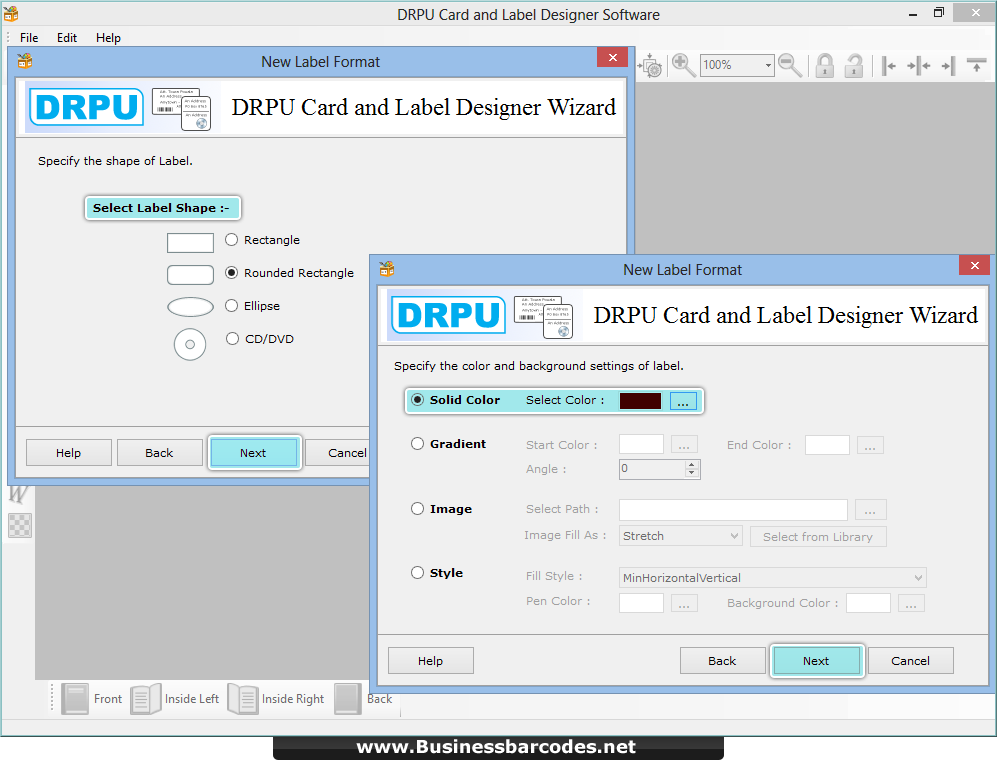
Task: Select the Style radio option
Action: point(417,573)
